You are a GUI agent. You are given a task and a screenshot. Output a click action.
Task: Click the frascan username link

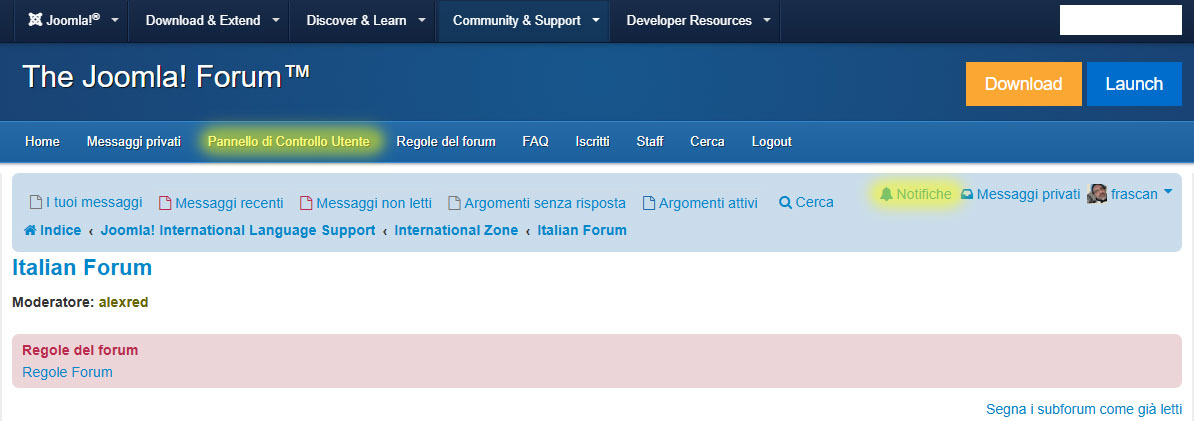pyautogui.click(x=1135, y=194)
